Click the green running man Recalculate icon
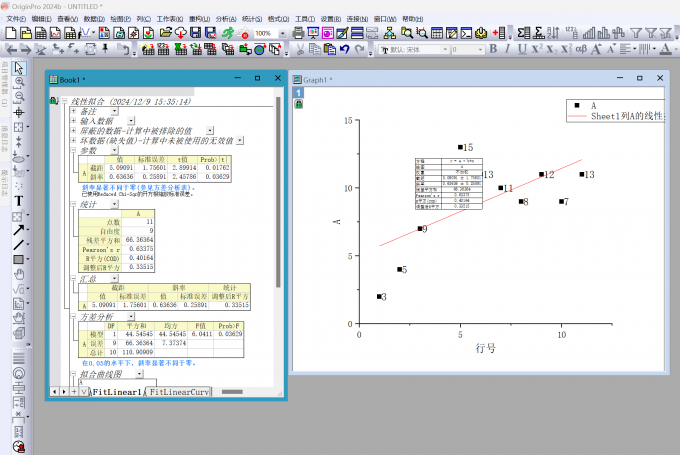The image size is (680, 455). (228, 33)
